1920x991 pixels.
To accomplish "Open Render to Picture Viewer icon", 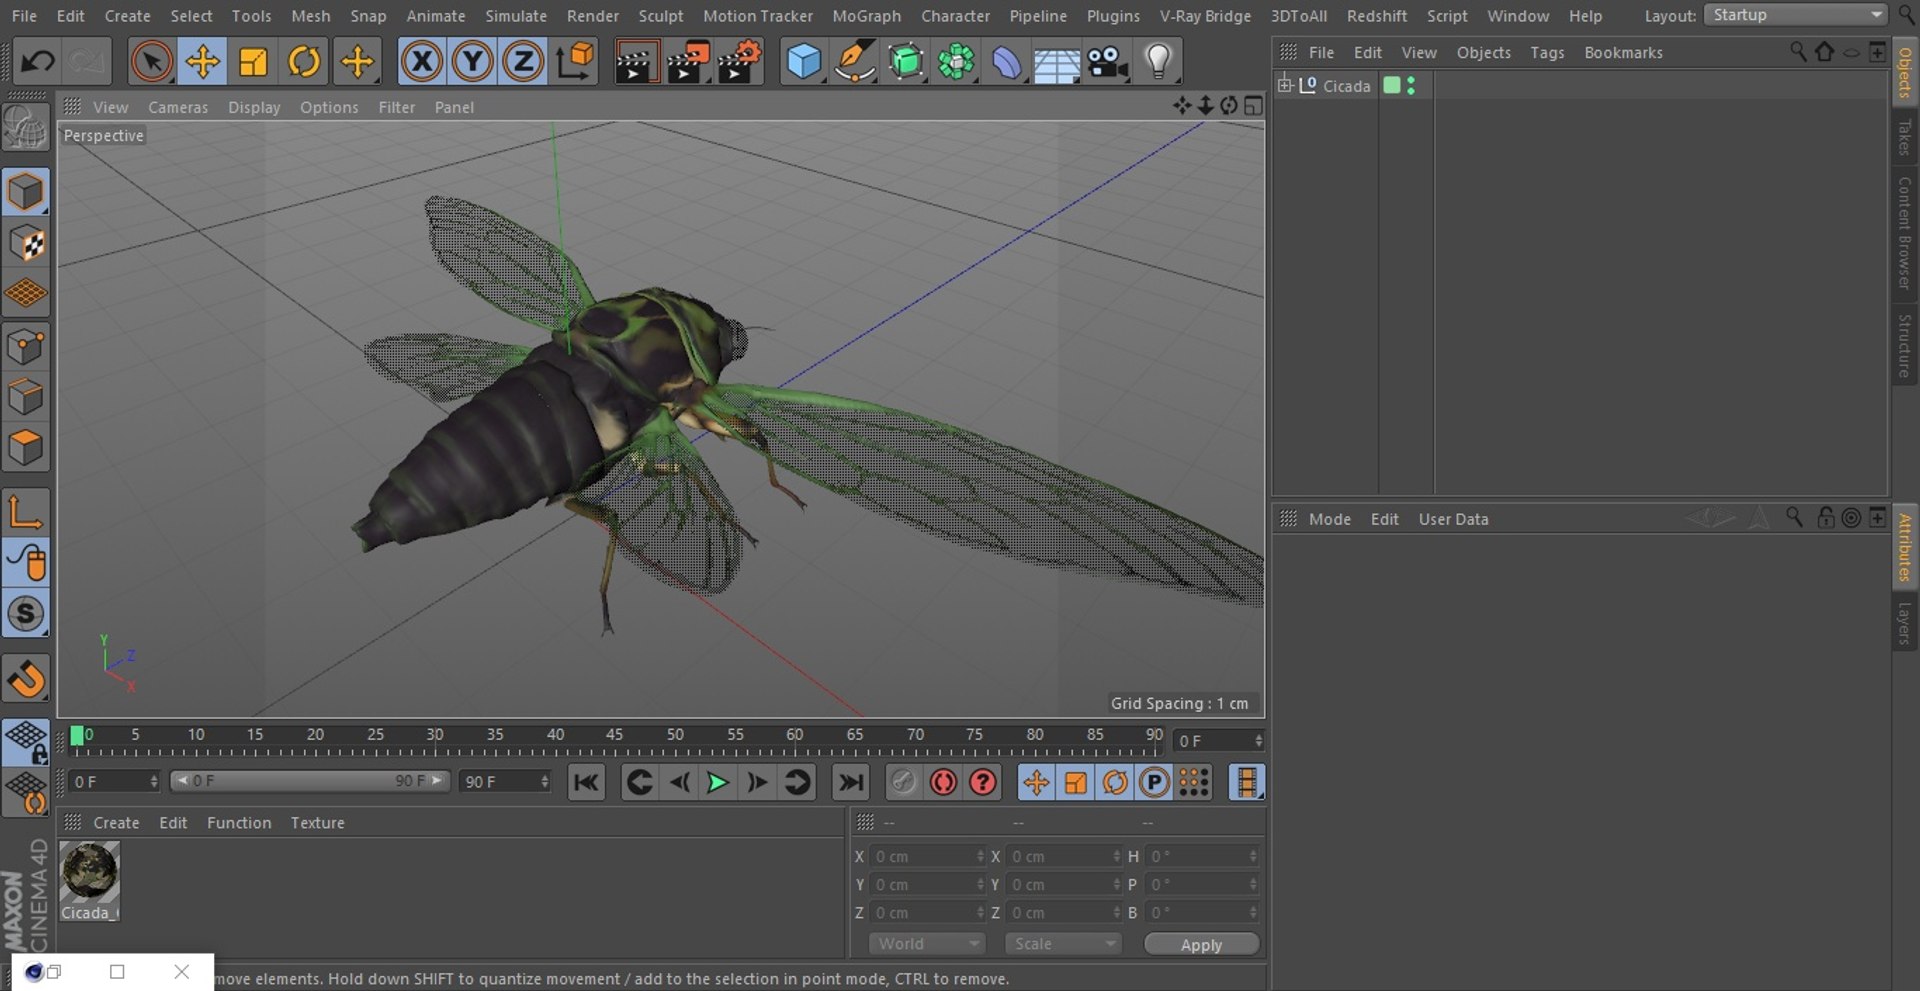I will pyautogui.click(x=688, y=62).
